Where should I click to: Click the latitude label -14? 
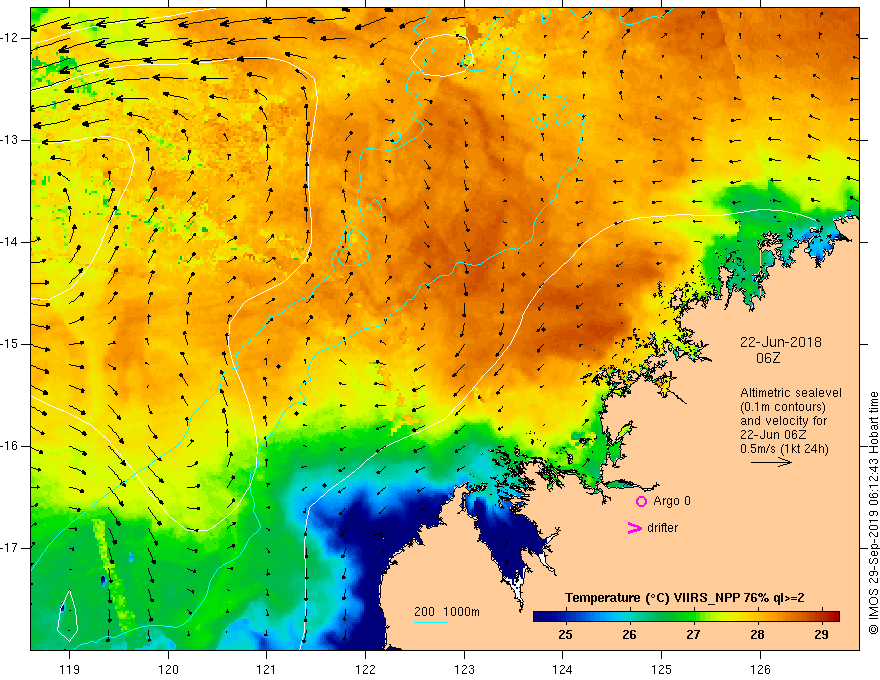10,242
